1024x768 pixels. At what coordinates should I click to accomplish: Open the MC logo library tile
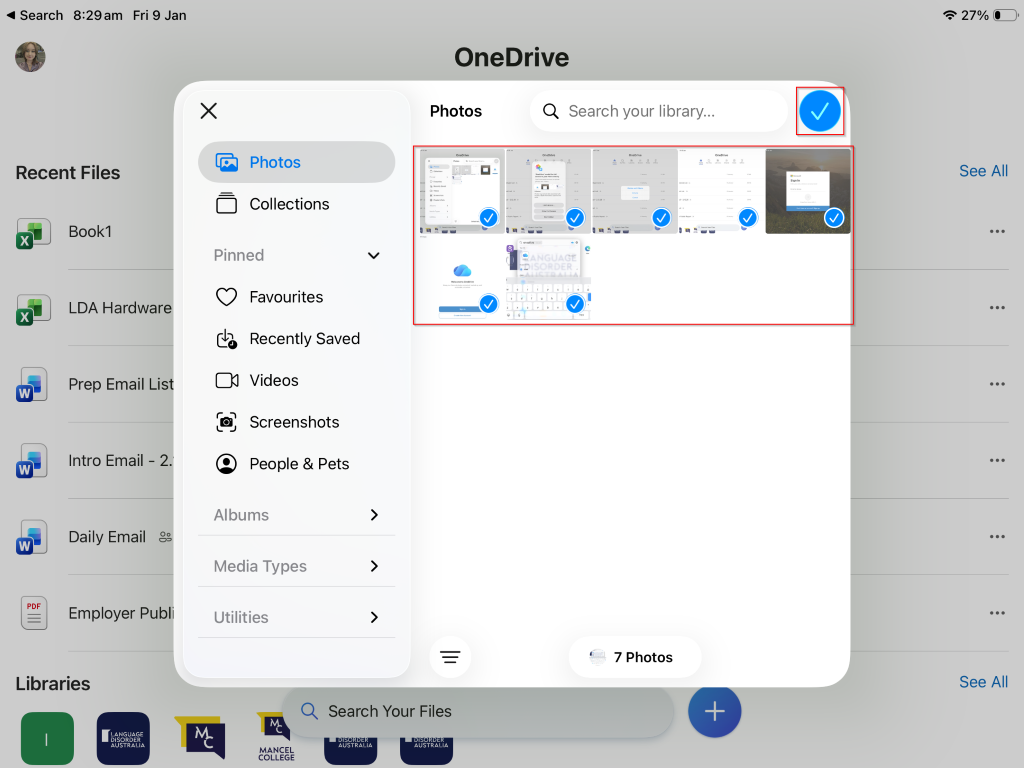(x=200, y=737)
